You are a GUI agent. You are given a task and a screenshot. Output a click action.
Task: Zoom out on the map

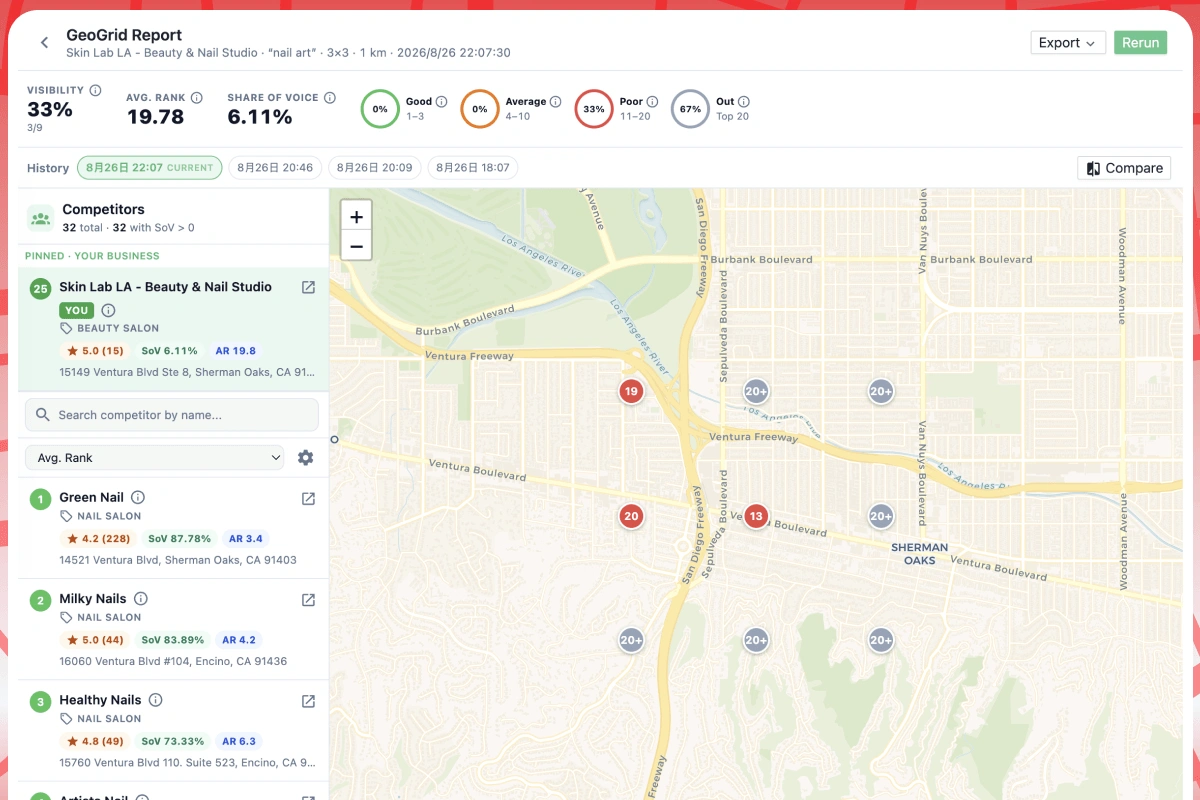coord(356,245)
